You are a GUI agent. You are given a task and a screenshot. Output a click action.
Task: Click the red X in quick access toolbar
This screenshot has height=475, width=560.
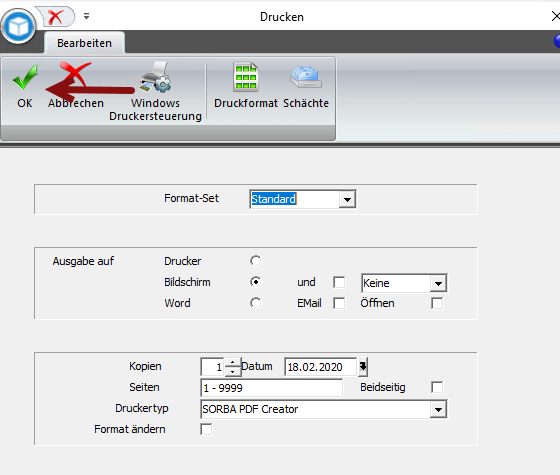pos(56,17)
